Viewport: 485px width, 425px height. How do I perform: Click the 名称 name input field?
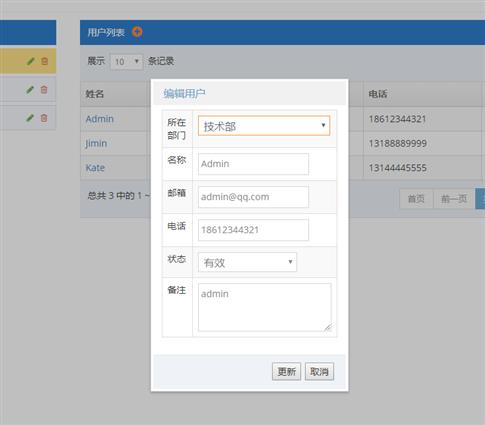pyautogui.click(x=253, y=164)
